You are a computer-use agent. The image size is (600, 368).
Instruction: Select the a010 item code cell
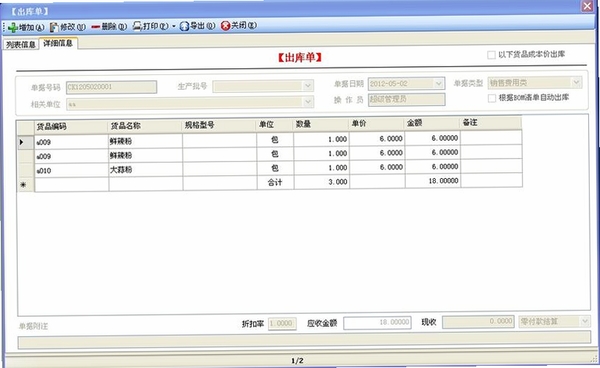coord(72,170)
